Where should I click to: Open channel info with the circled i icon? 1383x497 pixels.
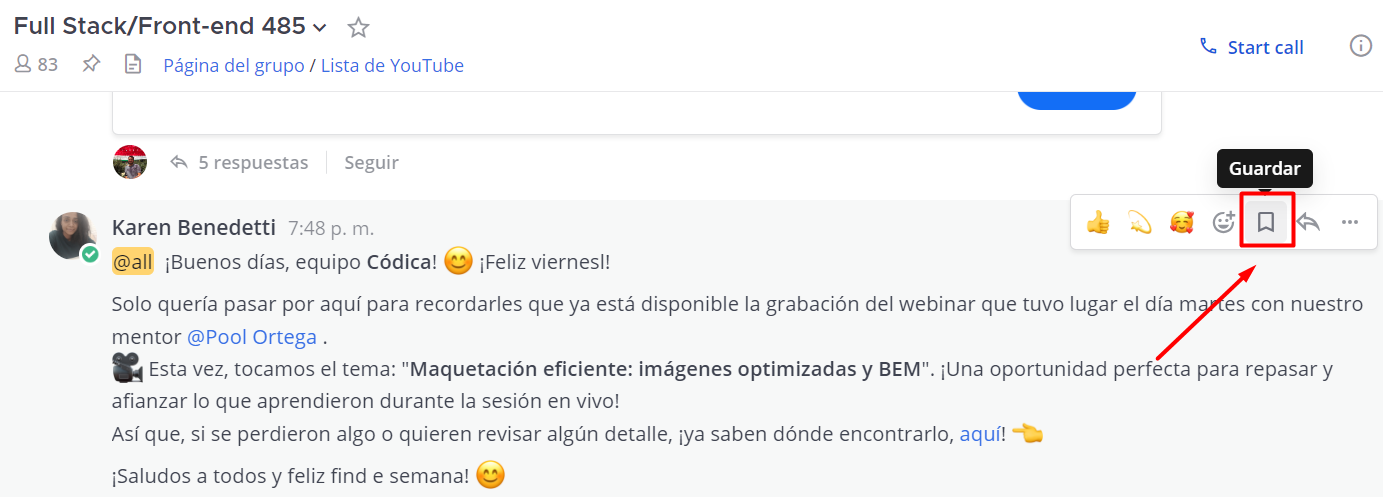click(x=1360, y=46)
